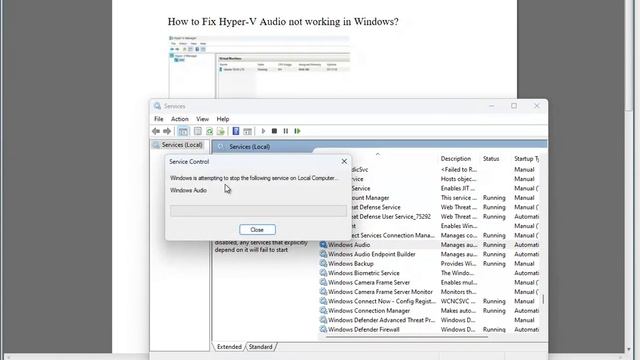This screenshot has height=360, width=640.
Task: Open the Action menu
Action: (180, 119)
